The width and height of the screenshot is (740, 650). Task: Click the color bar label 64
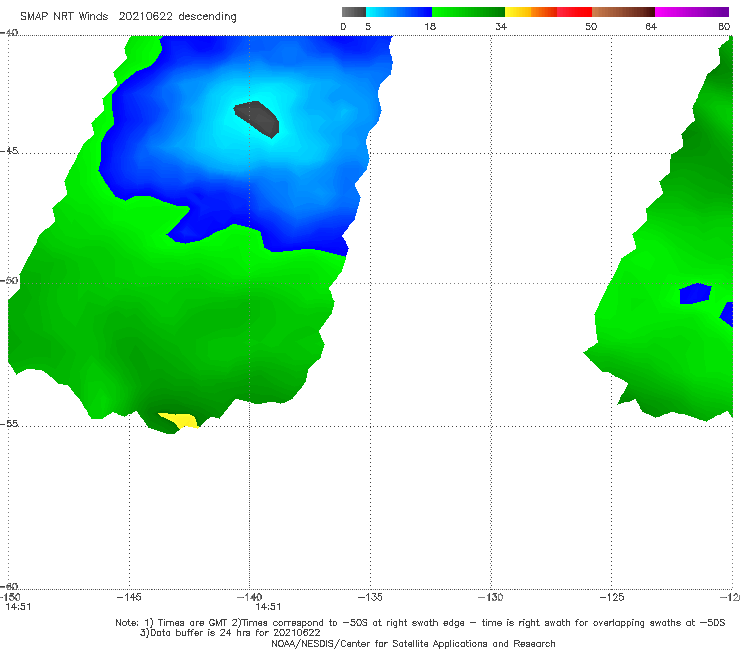(651, 27)
